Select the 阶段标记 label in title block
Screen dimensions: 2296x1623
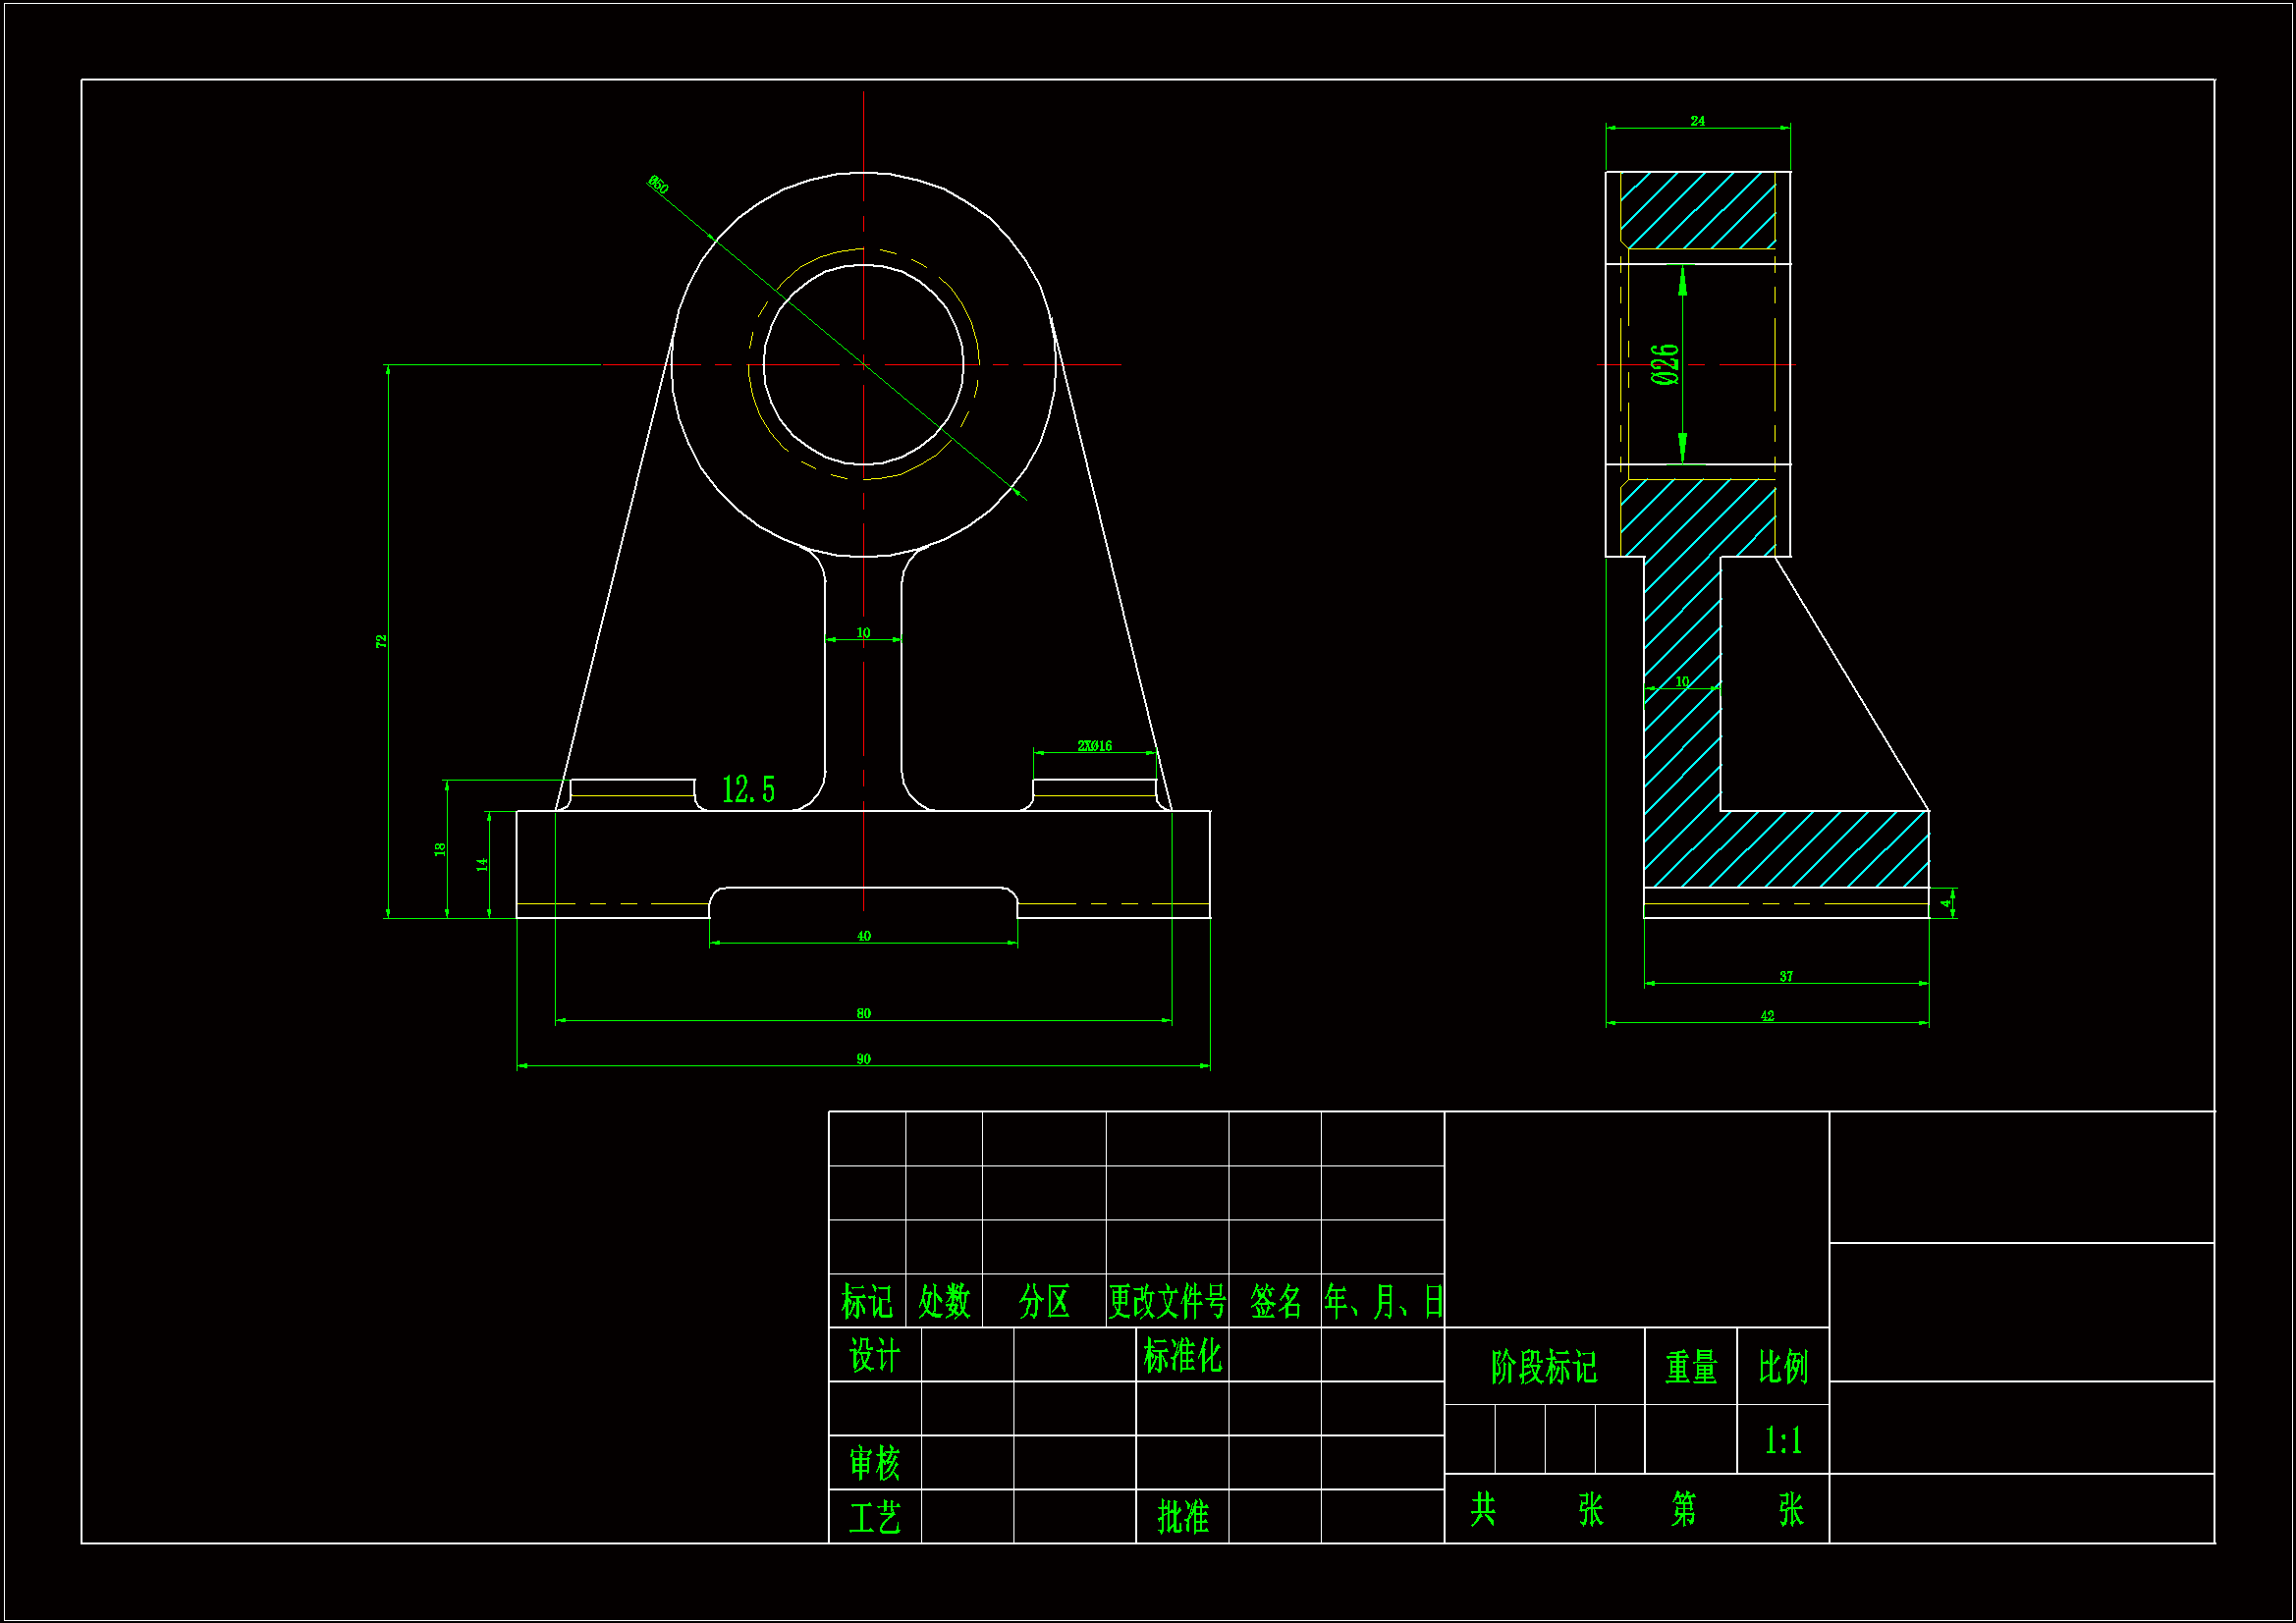(x=1544, y=1367)
